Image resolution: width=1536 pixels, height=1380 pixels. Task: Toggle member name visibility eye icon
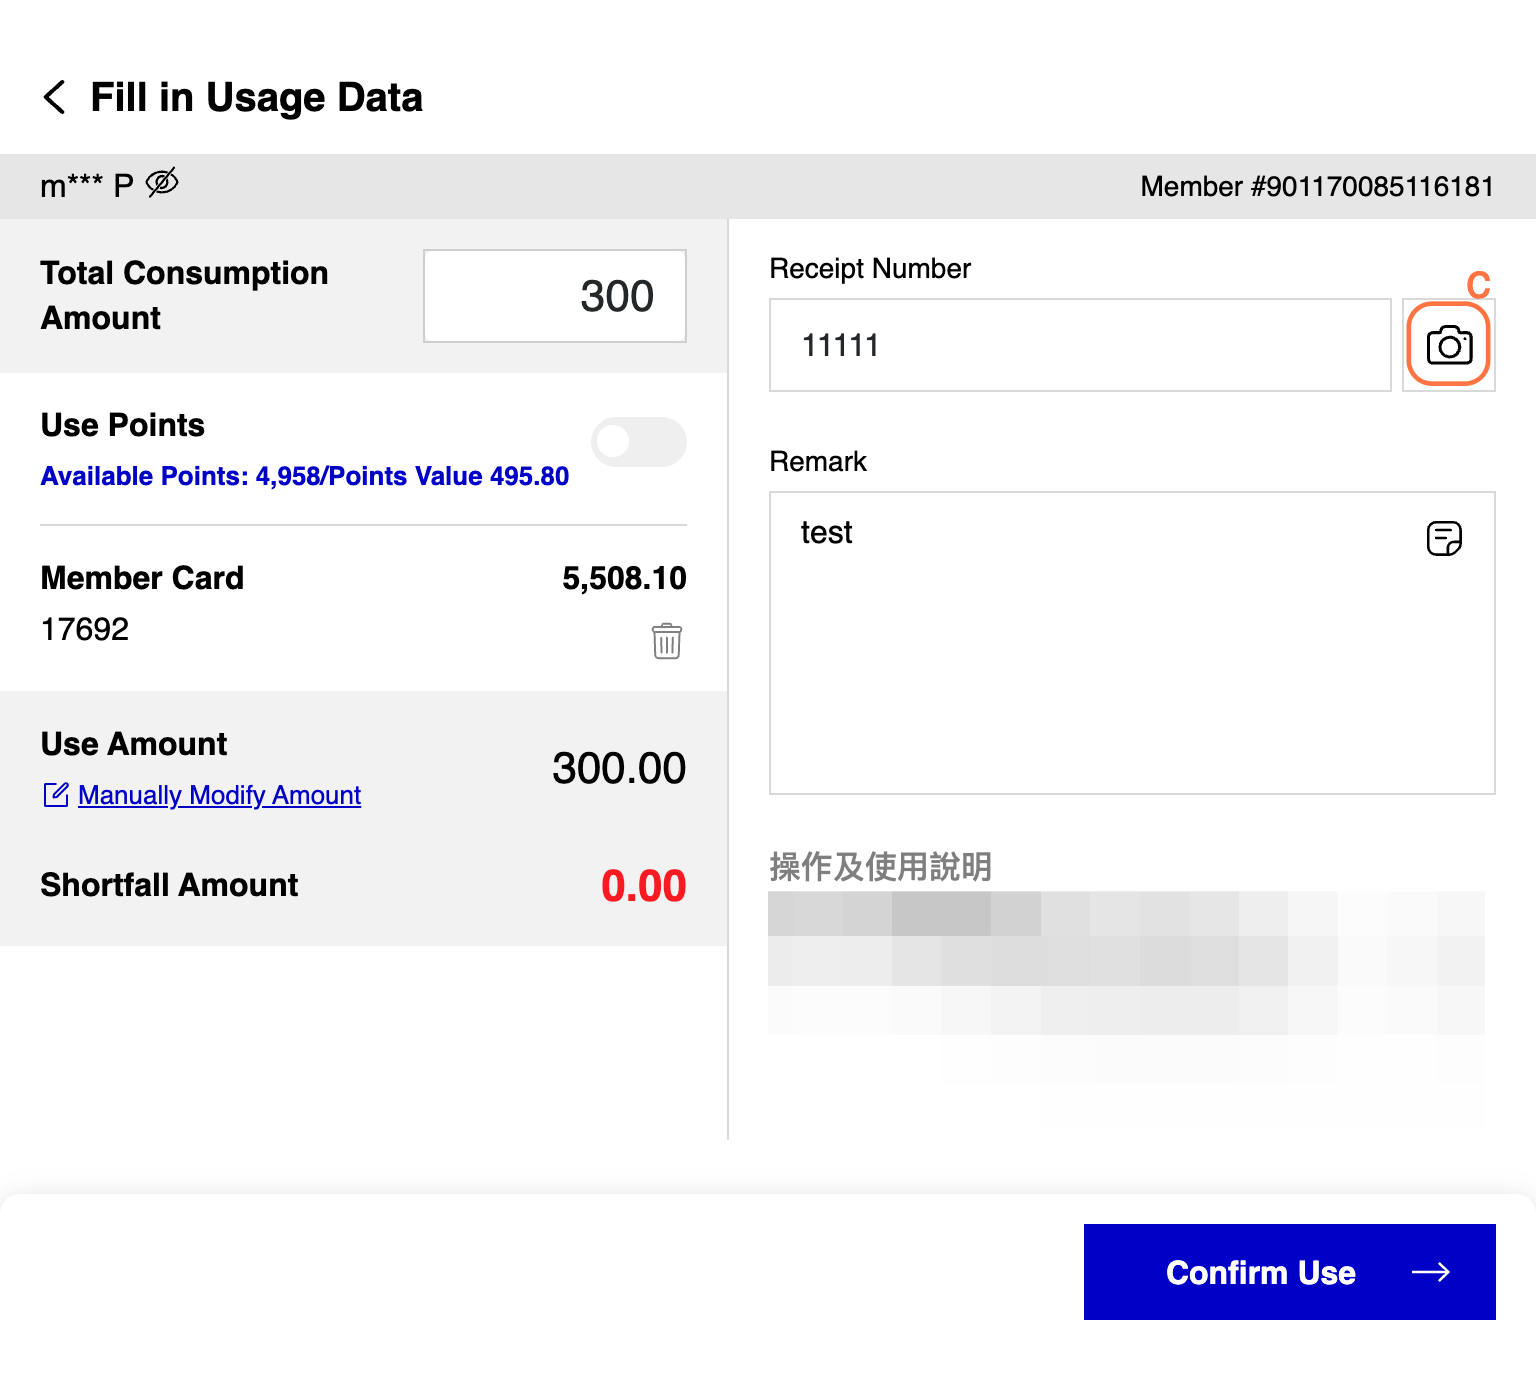(162, 183)
